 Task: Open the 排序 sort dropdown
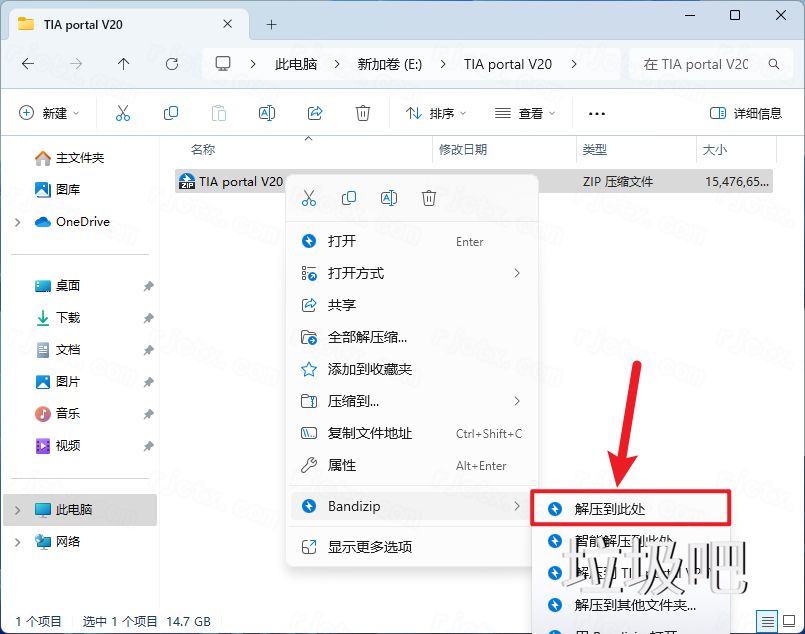click(434, 113)
